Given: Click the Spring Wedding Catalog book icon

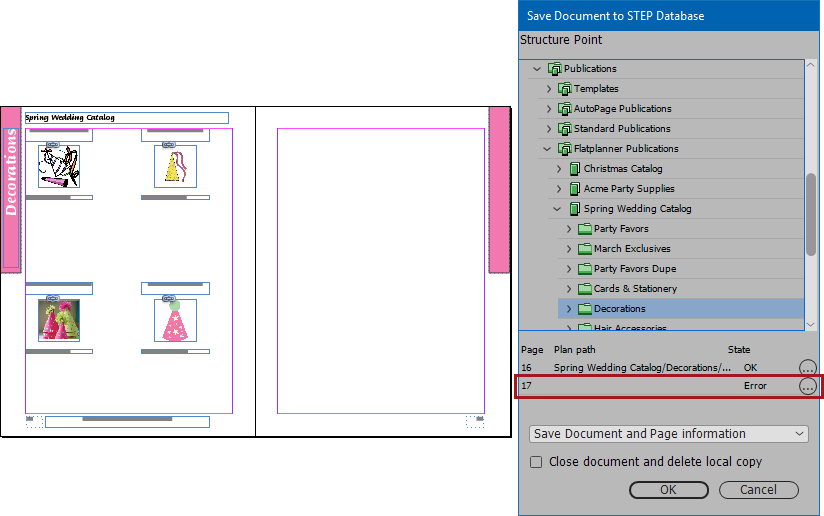Looking at the screenshot, I should tap(575, 209).
